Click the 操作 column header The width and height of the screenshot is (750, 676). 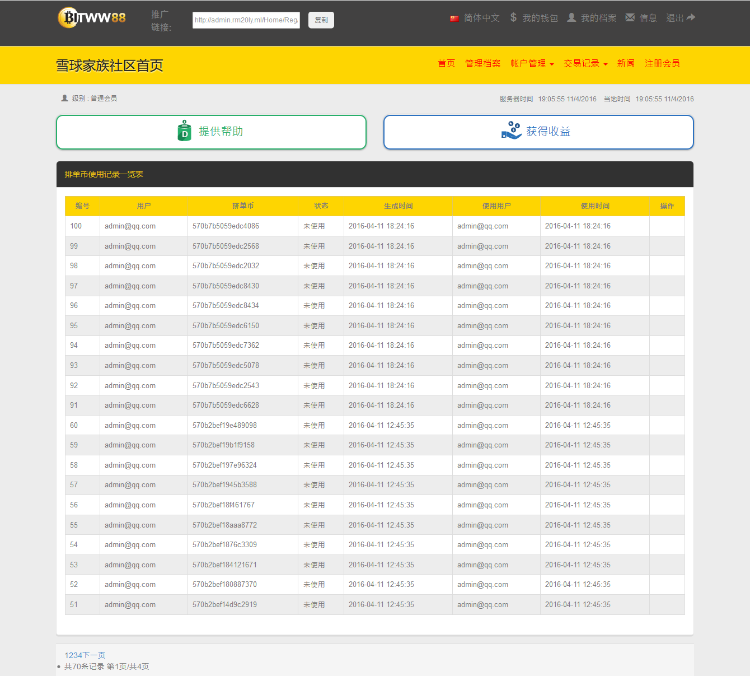coord(667,206)
